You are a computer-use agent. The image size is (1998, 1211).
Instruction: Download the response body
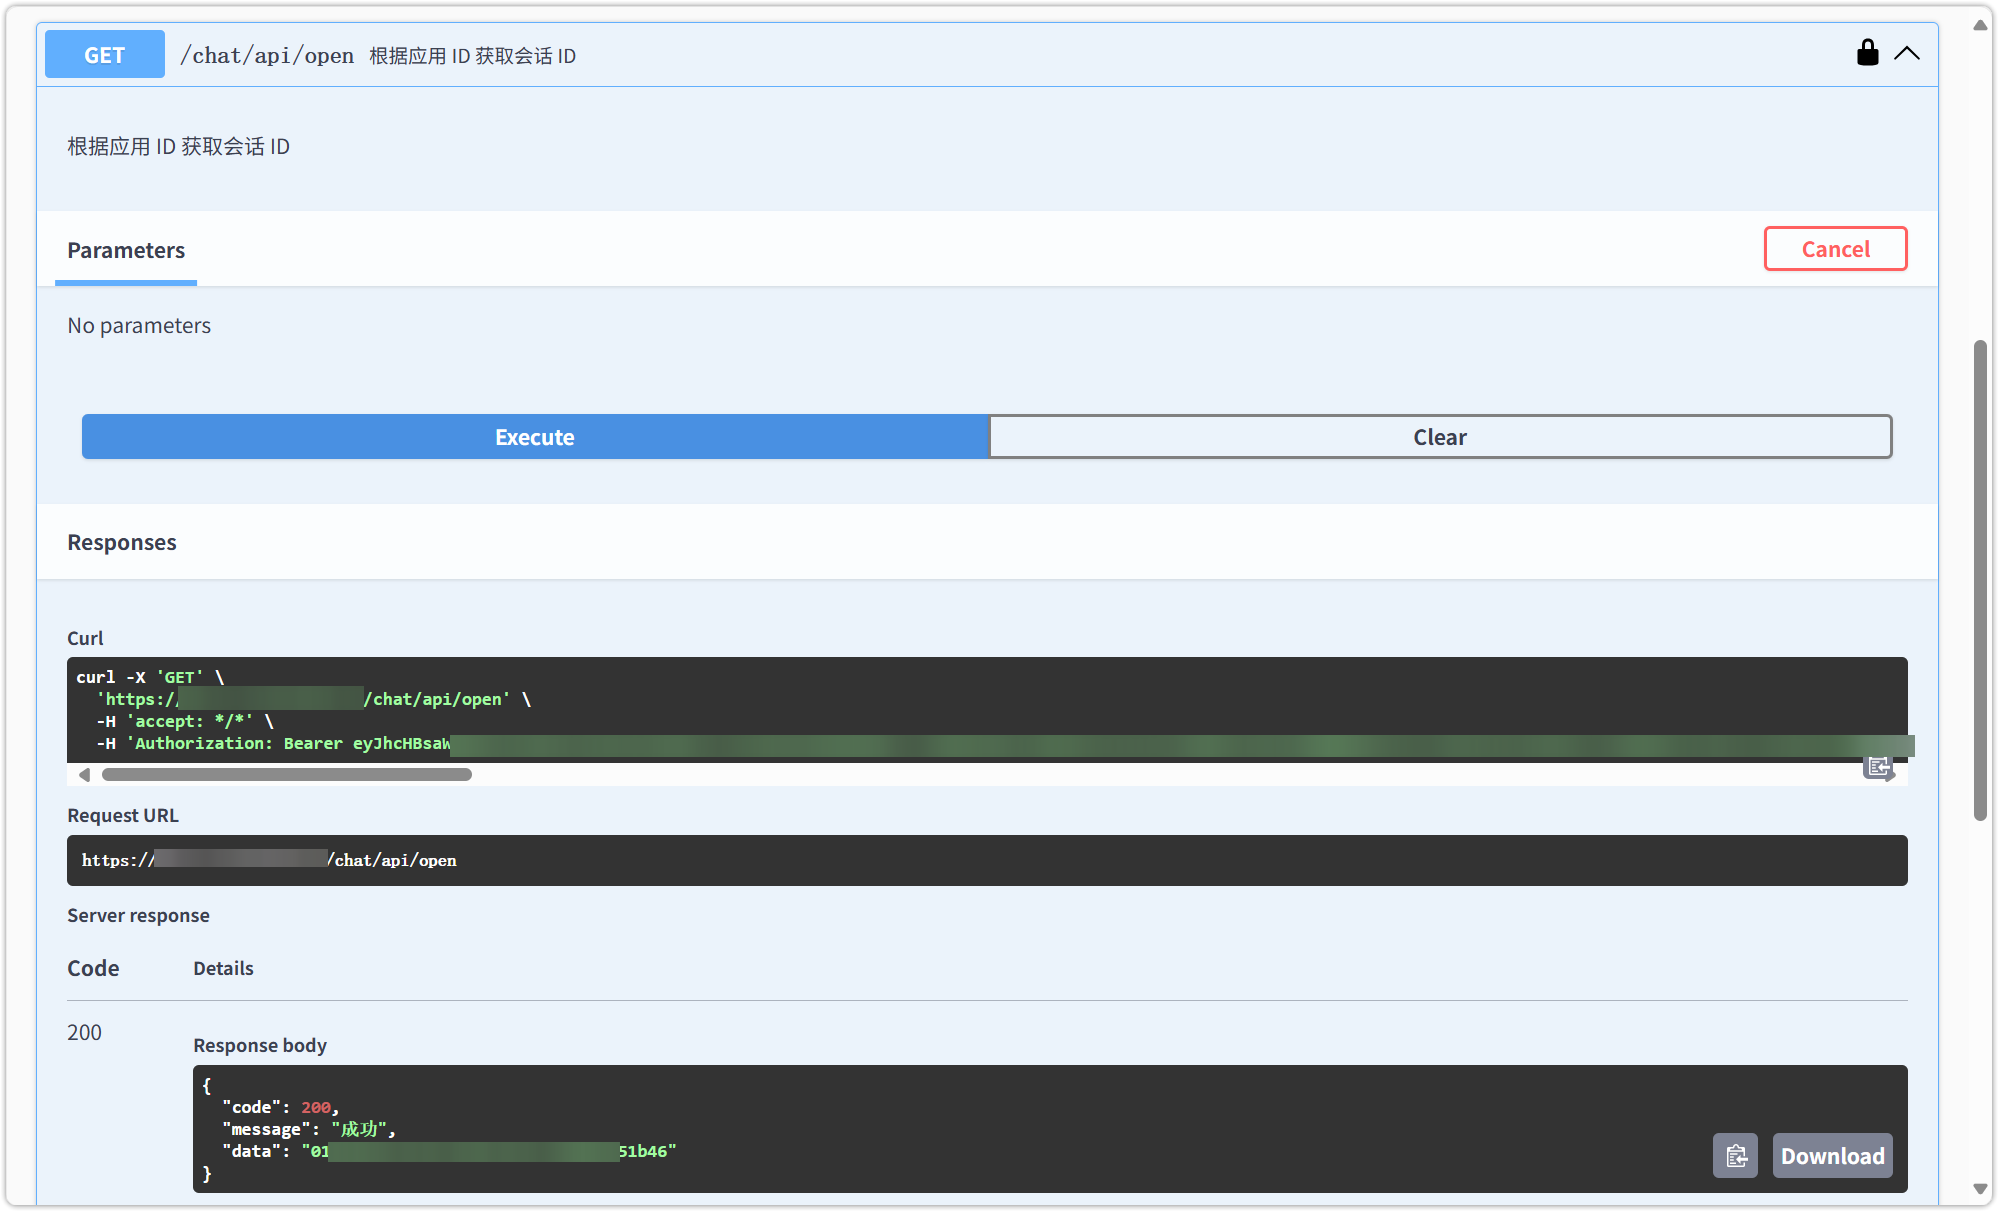coord(1831,1156)
